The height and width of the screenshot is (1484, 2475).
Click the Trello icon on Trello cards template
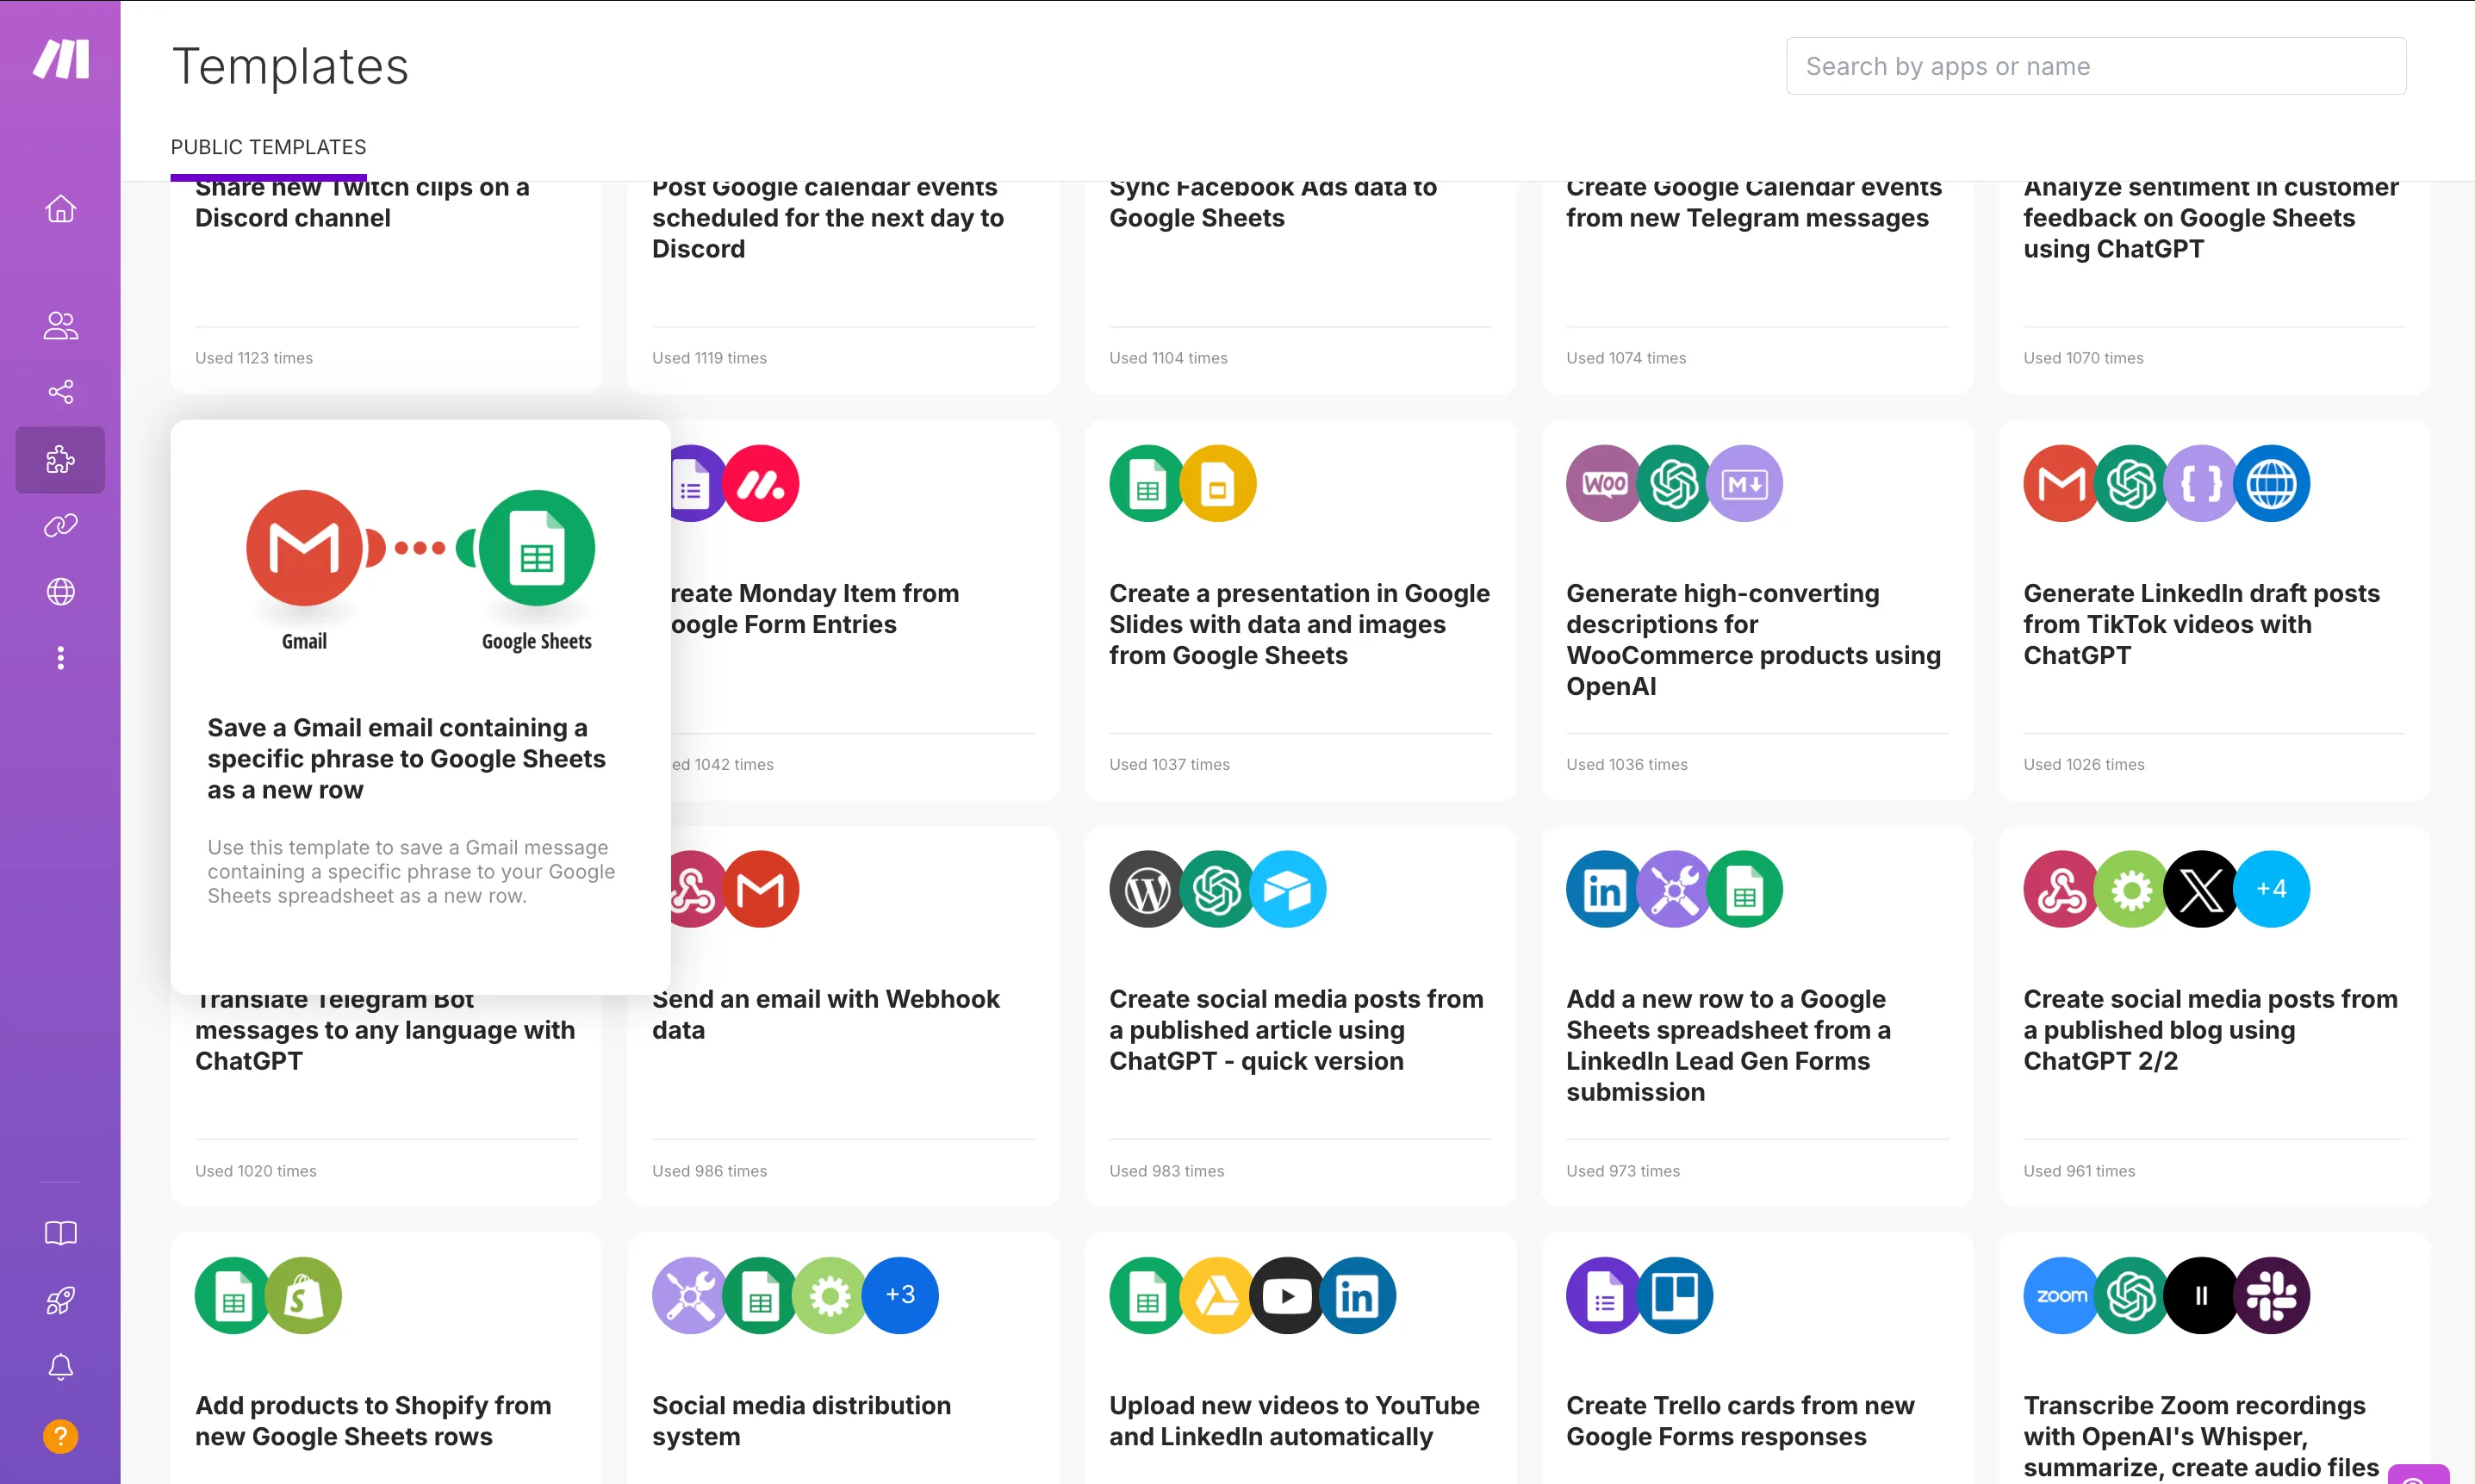pyautogui.click(x=1675, y=1295)
